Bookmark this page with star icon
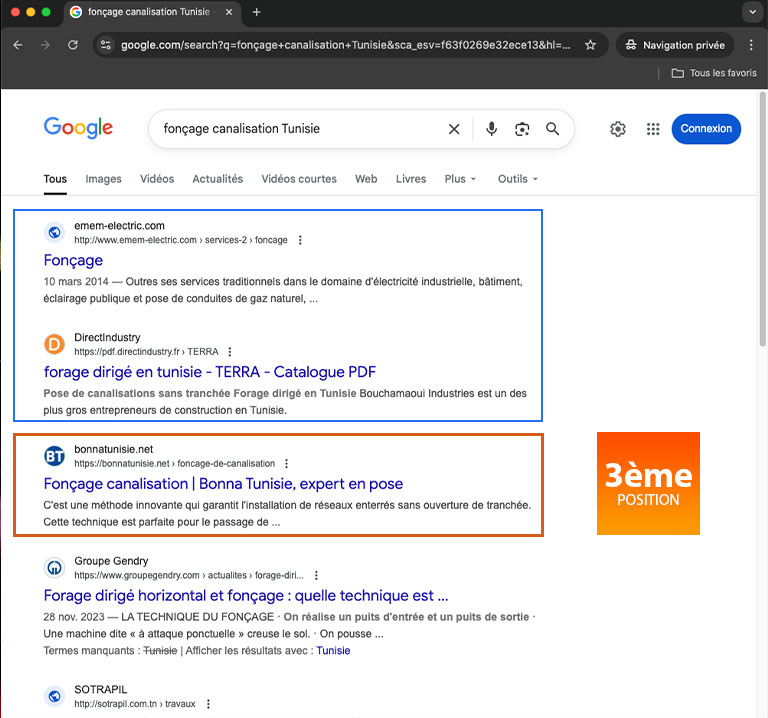This screenshot has width=768, height=718. 590,45
